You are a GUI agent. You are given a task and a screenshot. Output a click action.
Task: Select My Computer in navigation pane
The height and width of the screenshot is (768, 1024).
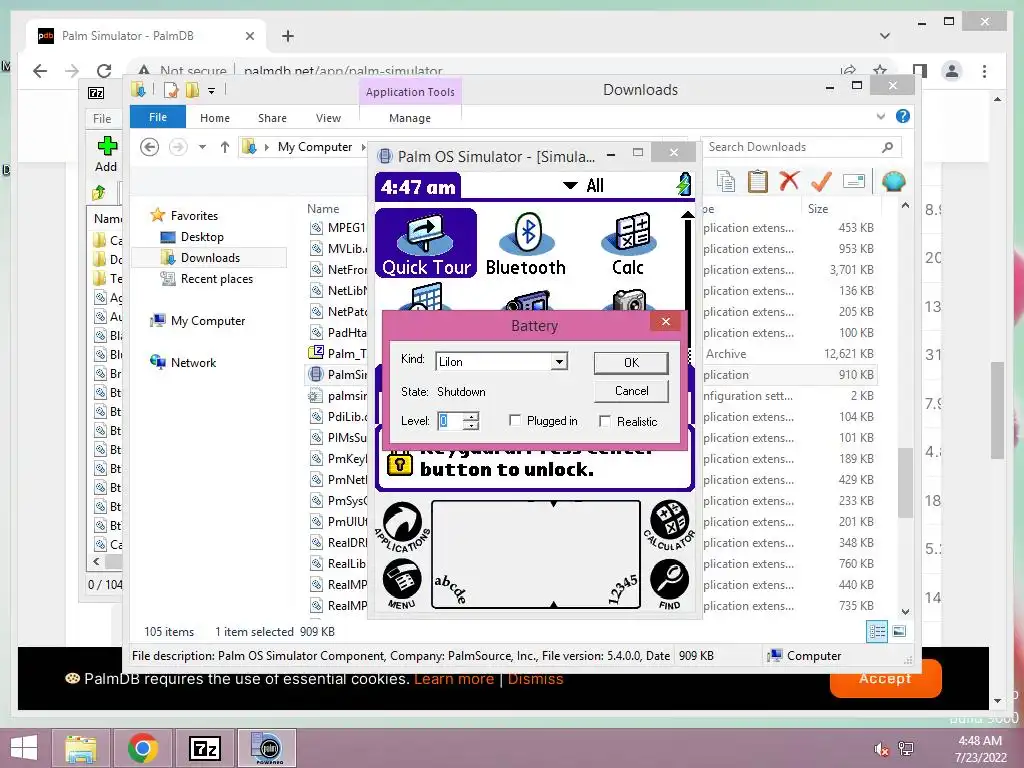click(x=207, y=321)
